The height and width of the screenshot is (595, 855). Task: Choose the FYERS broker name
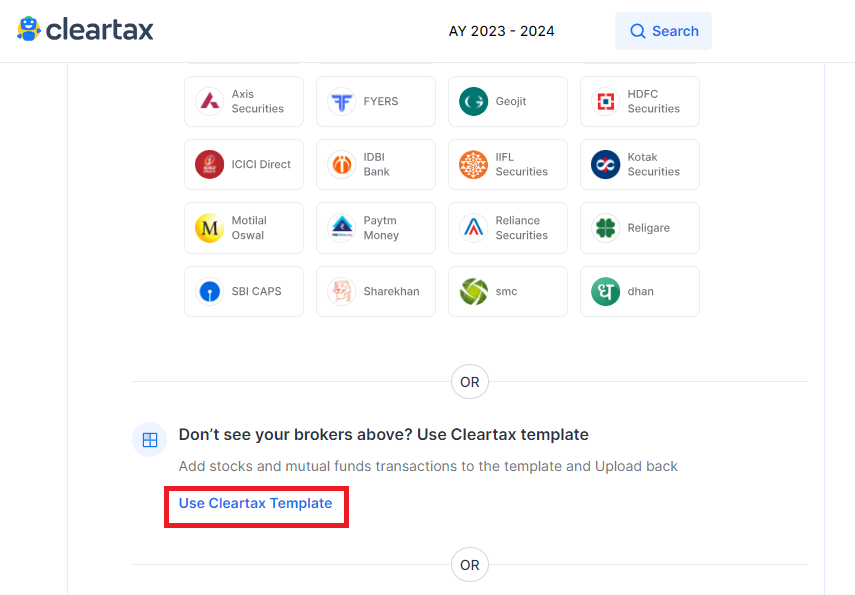coord(381,101)
